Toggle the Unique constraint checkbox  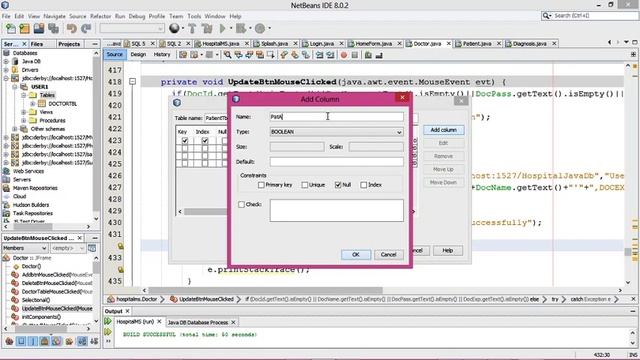click(304, 185)
